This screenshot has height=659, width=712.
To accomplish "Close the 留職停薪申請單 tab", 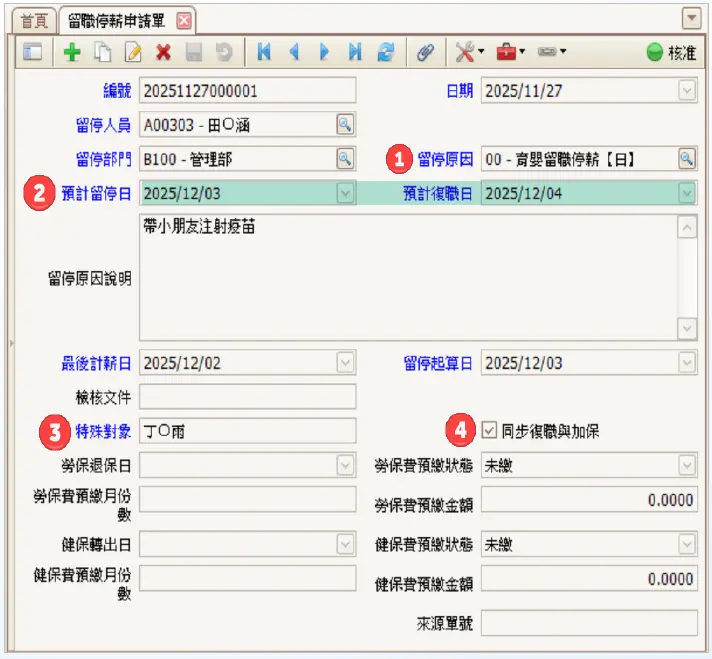I will point(183,20).
